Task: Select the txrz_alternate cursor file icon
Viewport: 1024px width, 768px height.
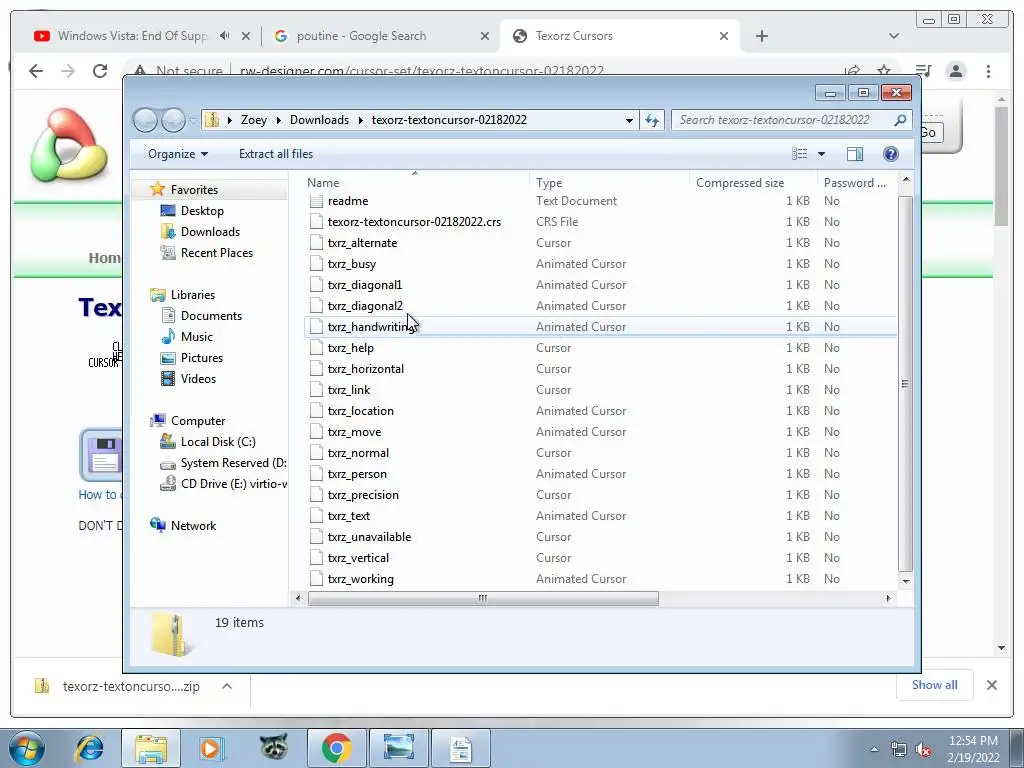Action: [x=316, y=243]
